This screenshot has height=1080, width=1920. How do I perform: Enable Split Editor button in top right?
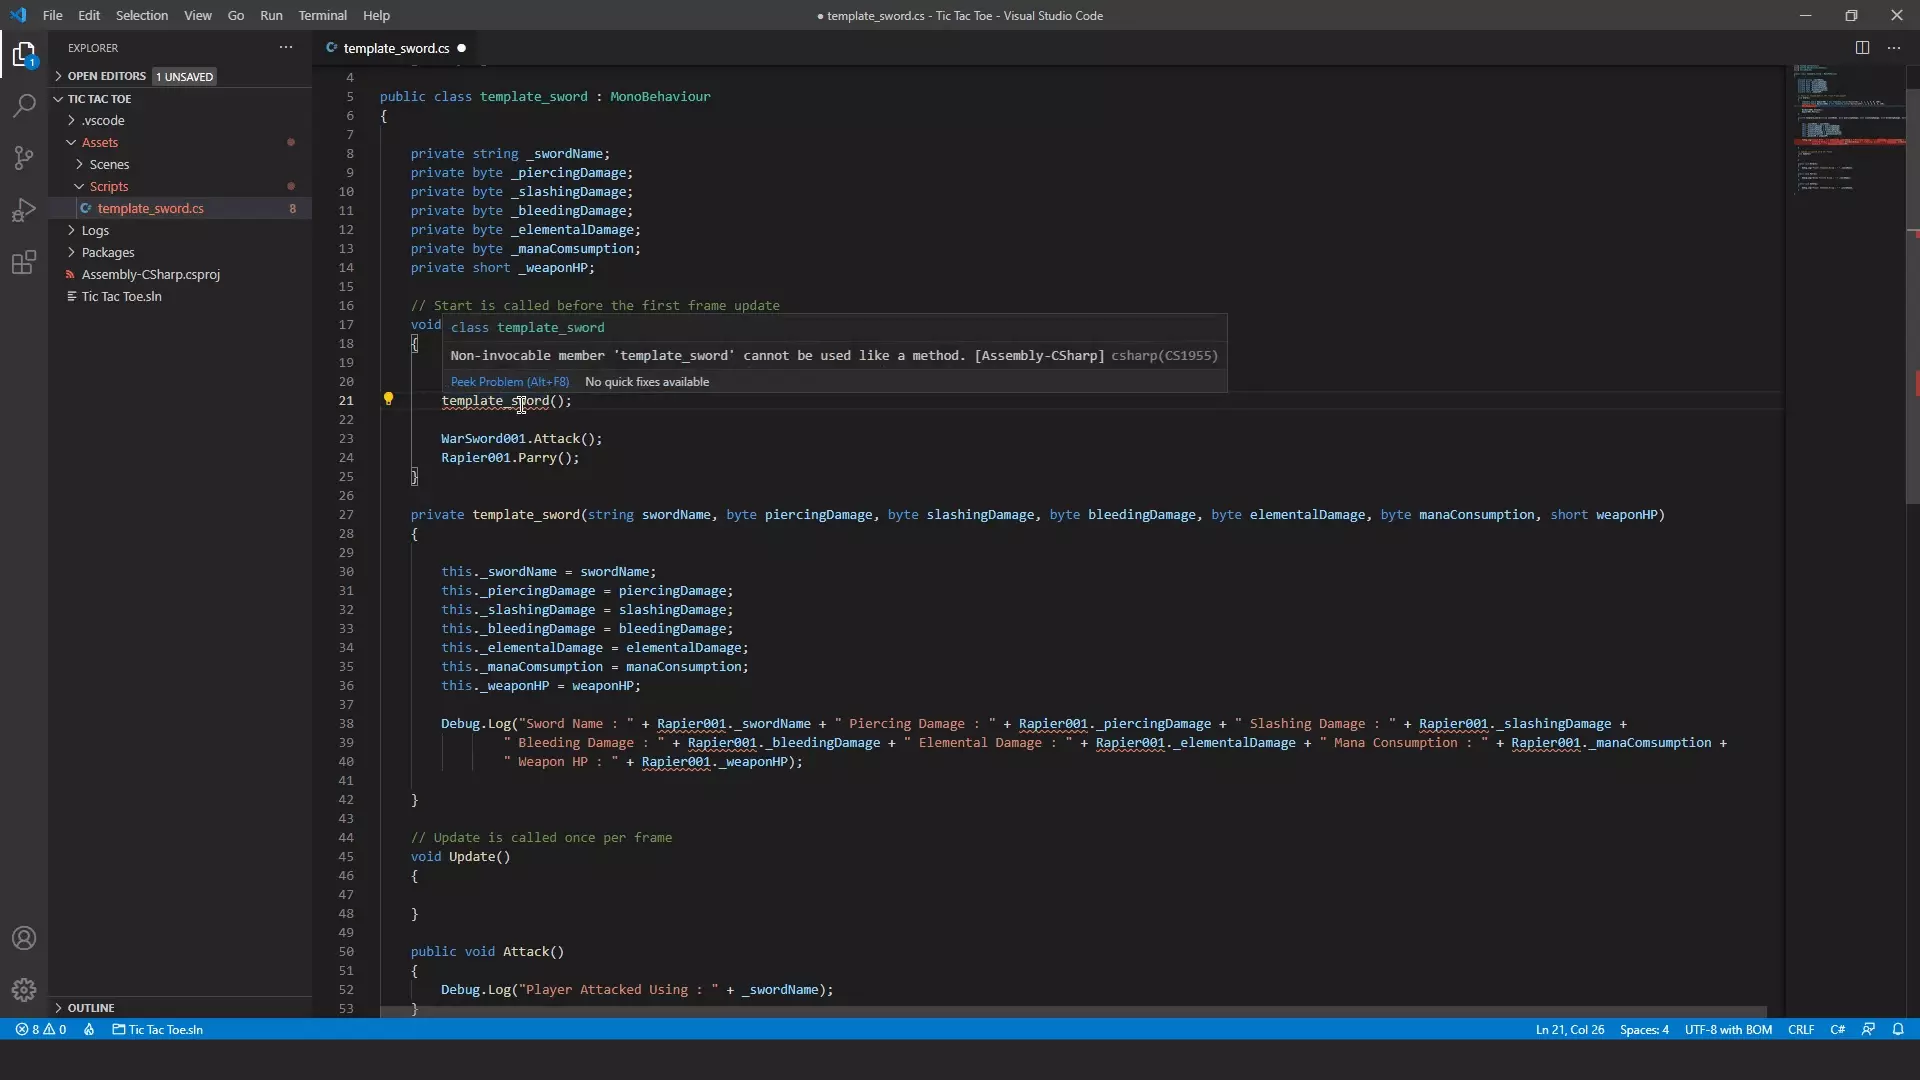[1862, 47]
